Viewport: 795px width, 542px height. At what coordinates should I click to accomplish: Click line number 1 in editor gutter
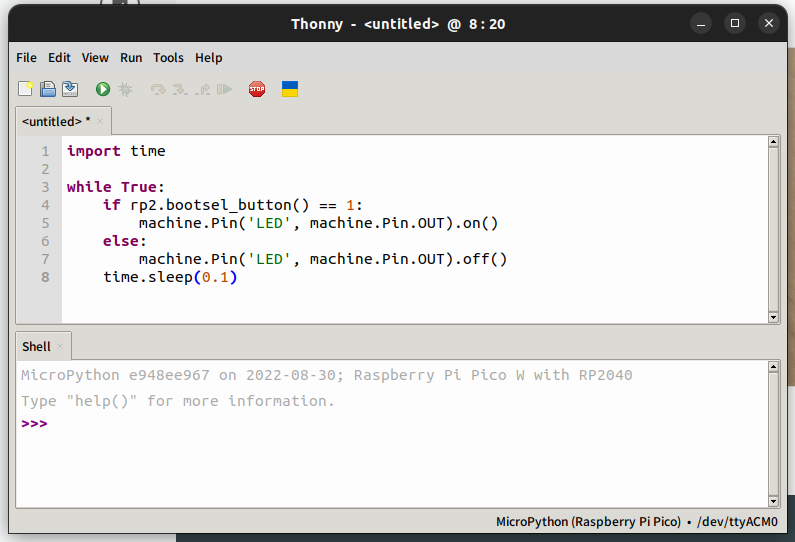(45, 151)
